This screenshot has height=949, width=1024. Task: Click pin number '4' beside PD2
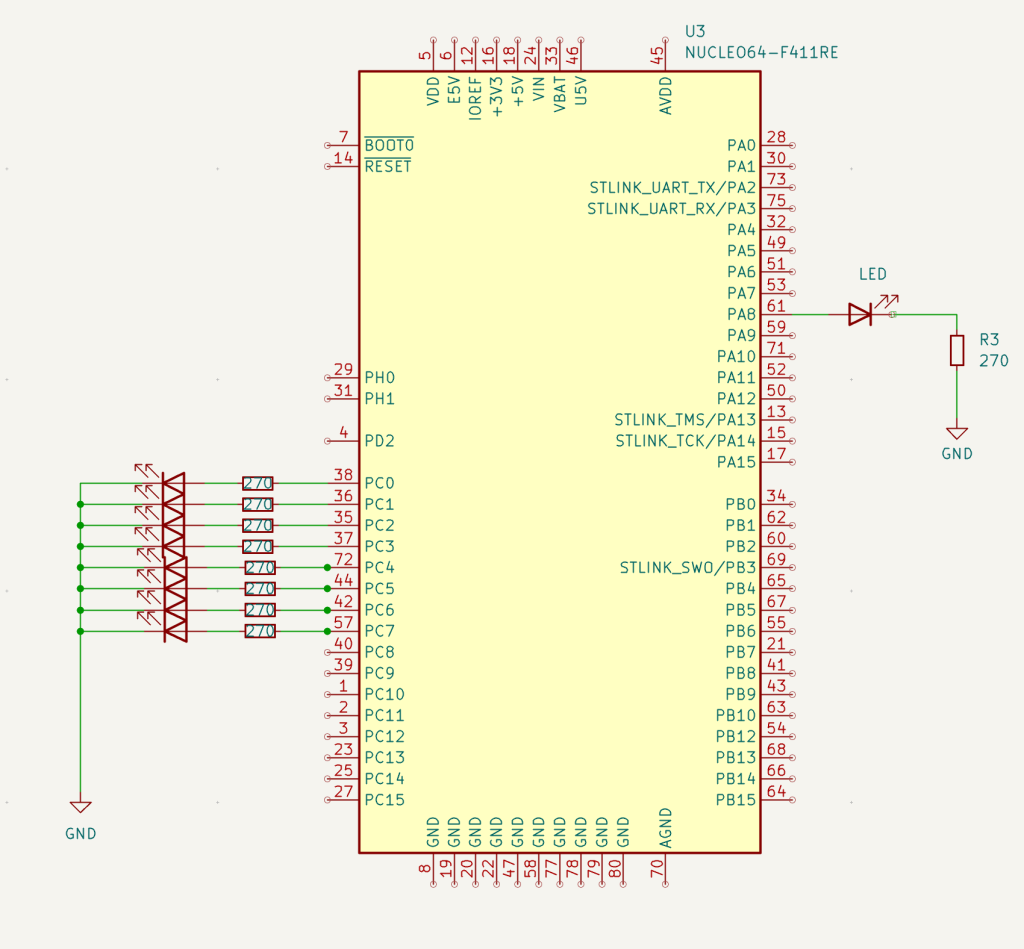point(344,432)
